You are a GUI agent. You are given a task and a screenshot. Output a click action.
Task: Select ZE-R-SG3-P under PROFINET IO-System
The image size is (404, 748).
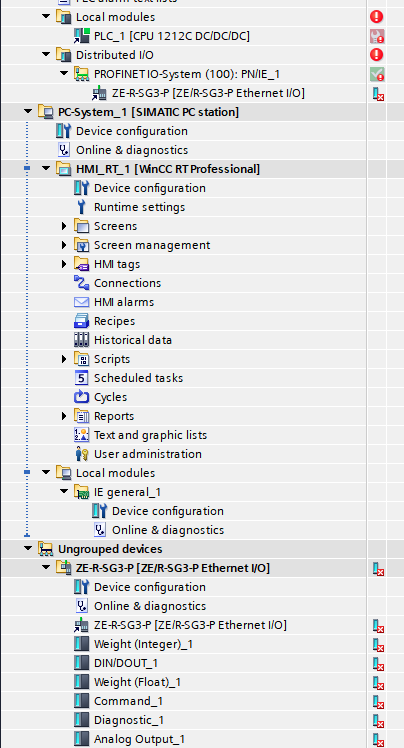pos(208,93)
